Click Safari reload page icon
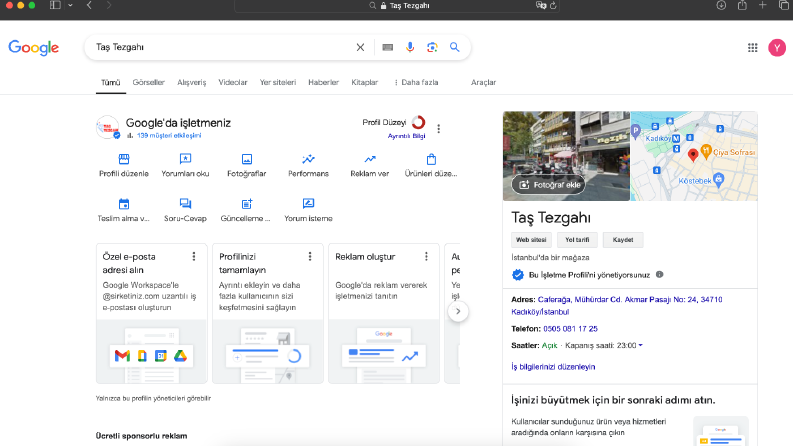This screenshot has height=446, width=793. pos(553,6)
